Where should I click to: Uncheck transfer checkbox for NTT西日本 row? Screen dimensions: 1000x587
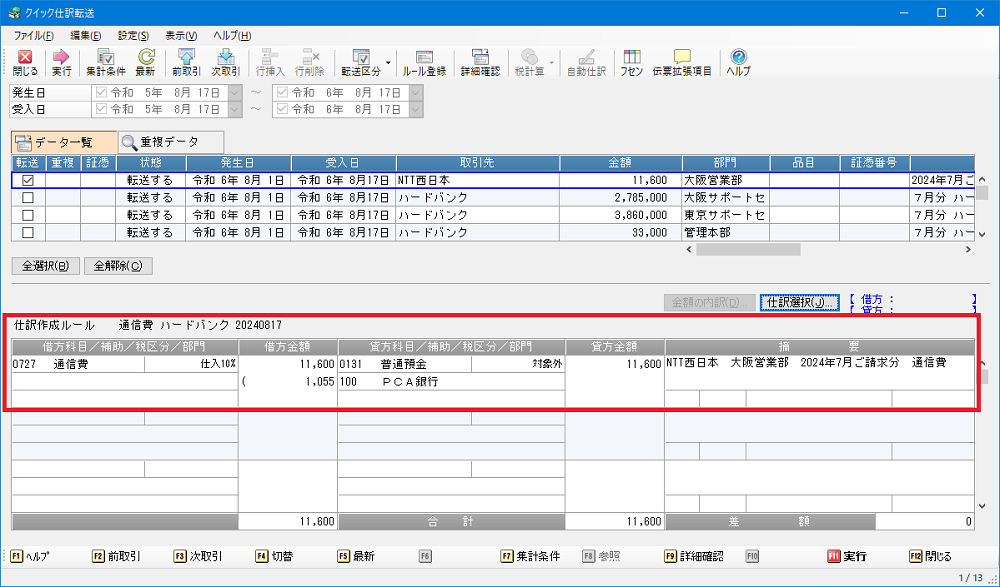28,181
